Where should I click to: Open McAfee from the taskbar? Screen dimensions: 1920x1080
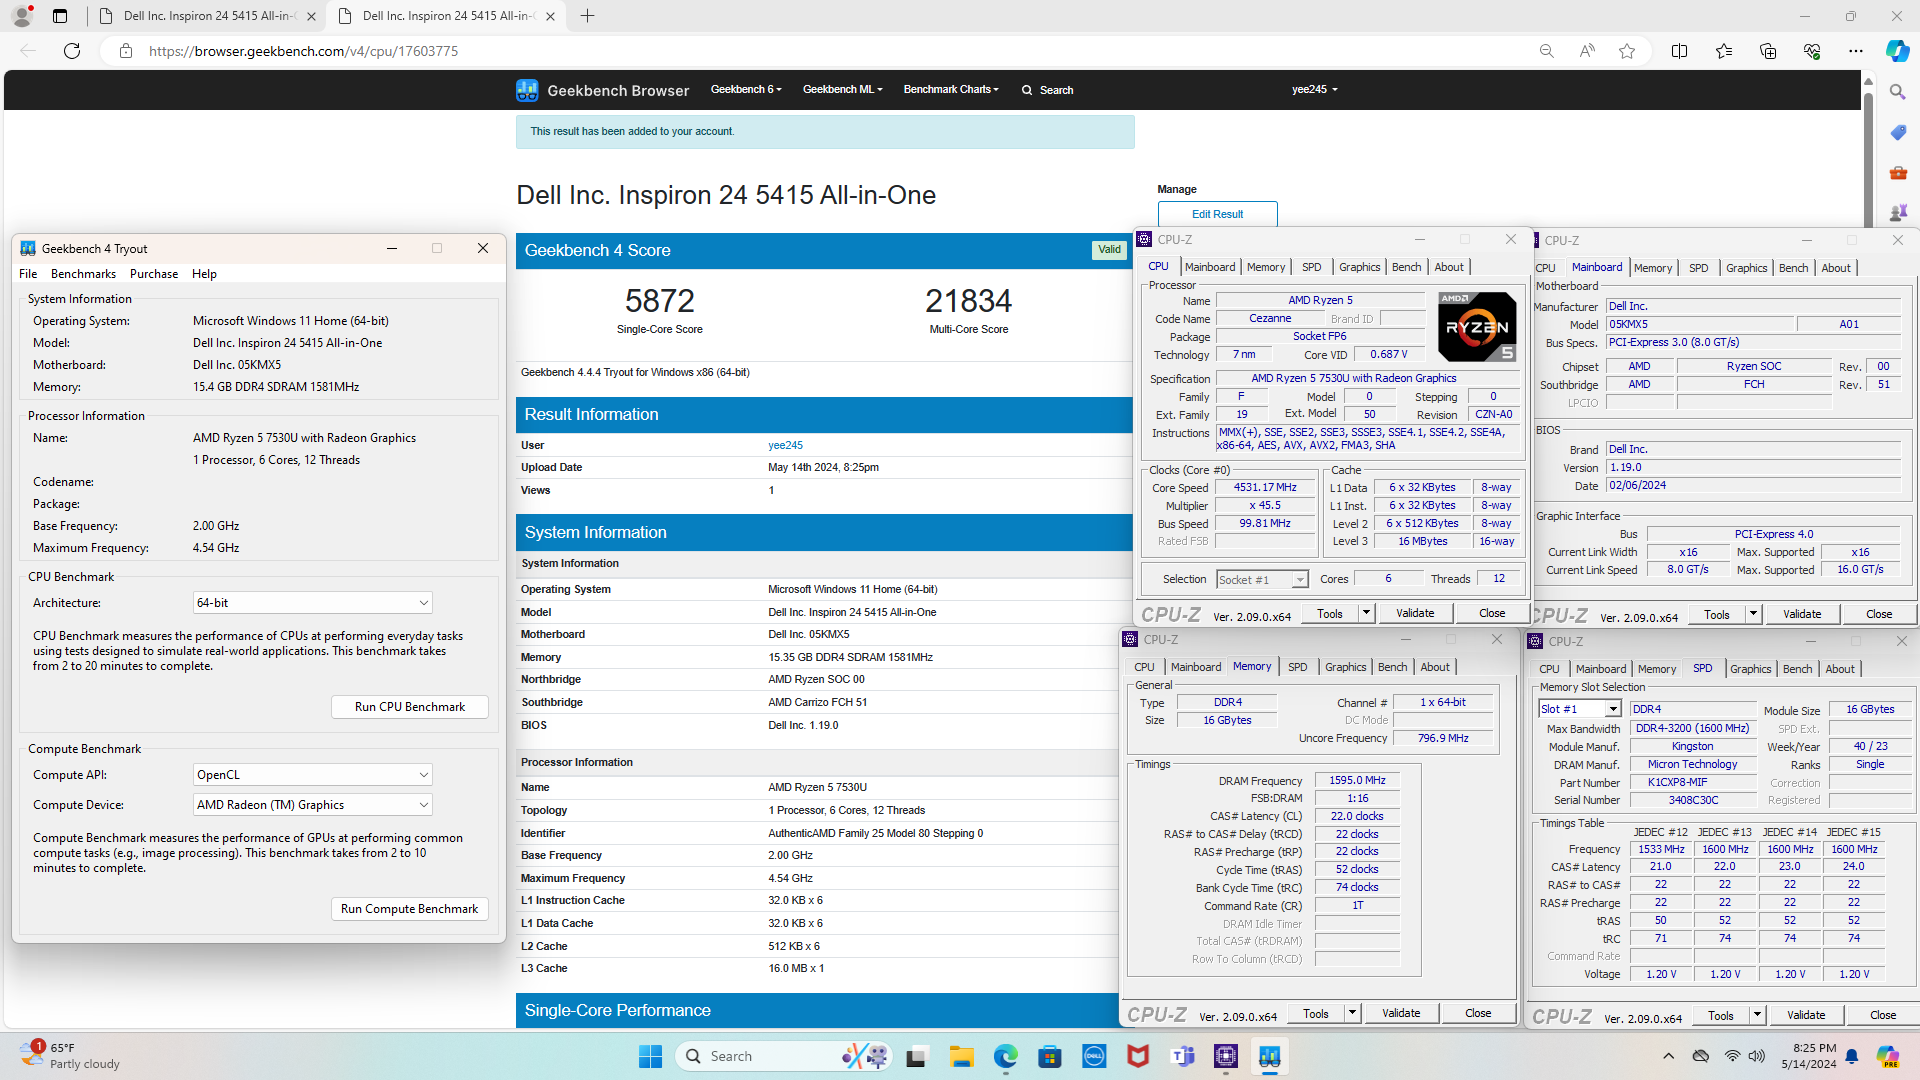tap(1138, 1056)
